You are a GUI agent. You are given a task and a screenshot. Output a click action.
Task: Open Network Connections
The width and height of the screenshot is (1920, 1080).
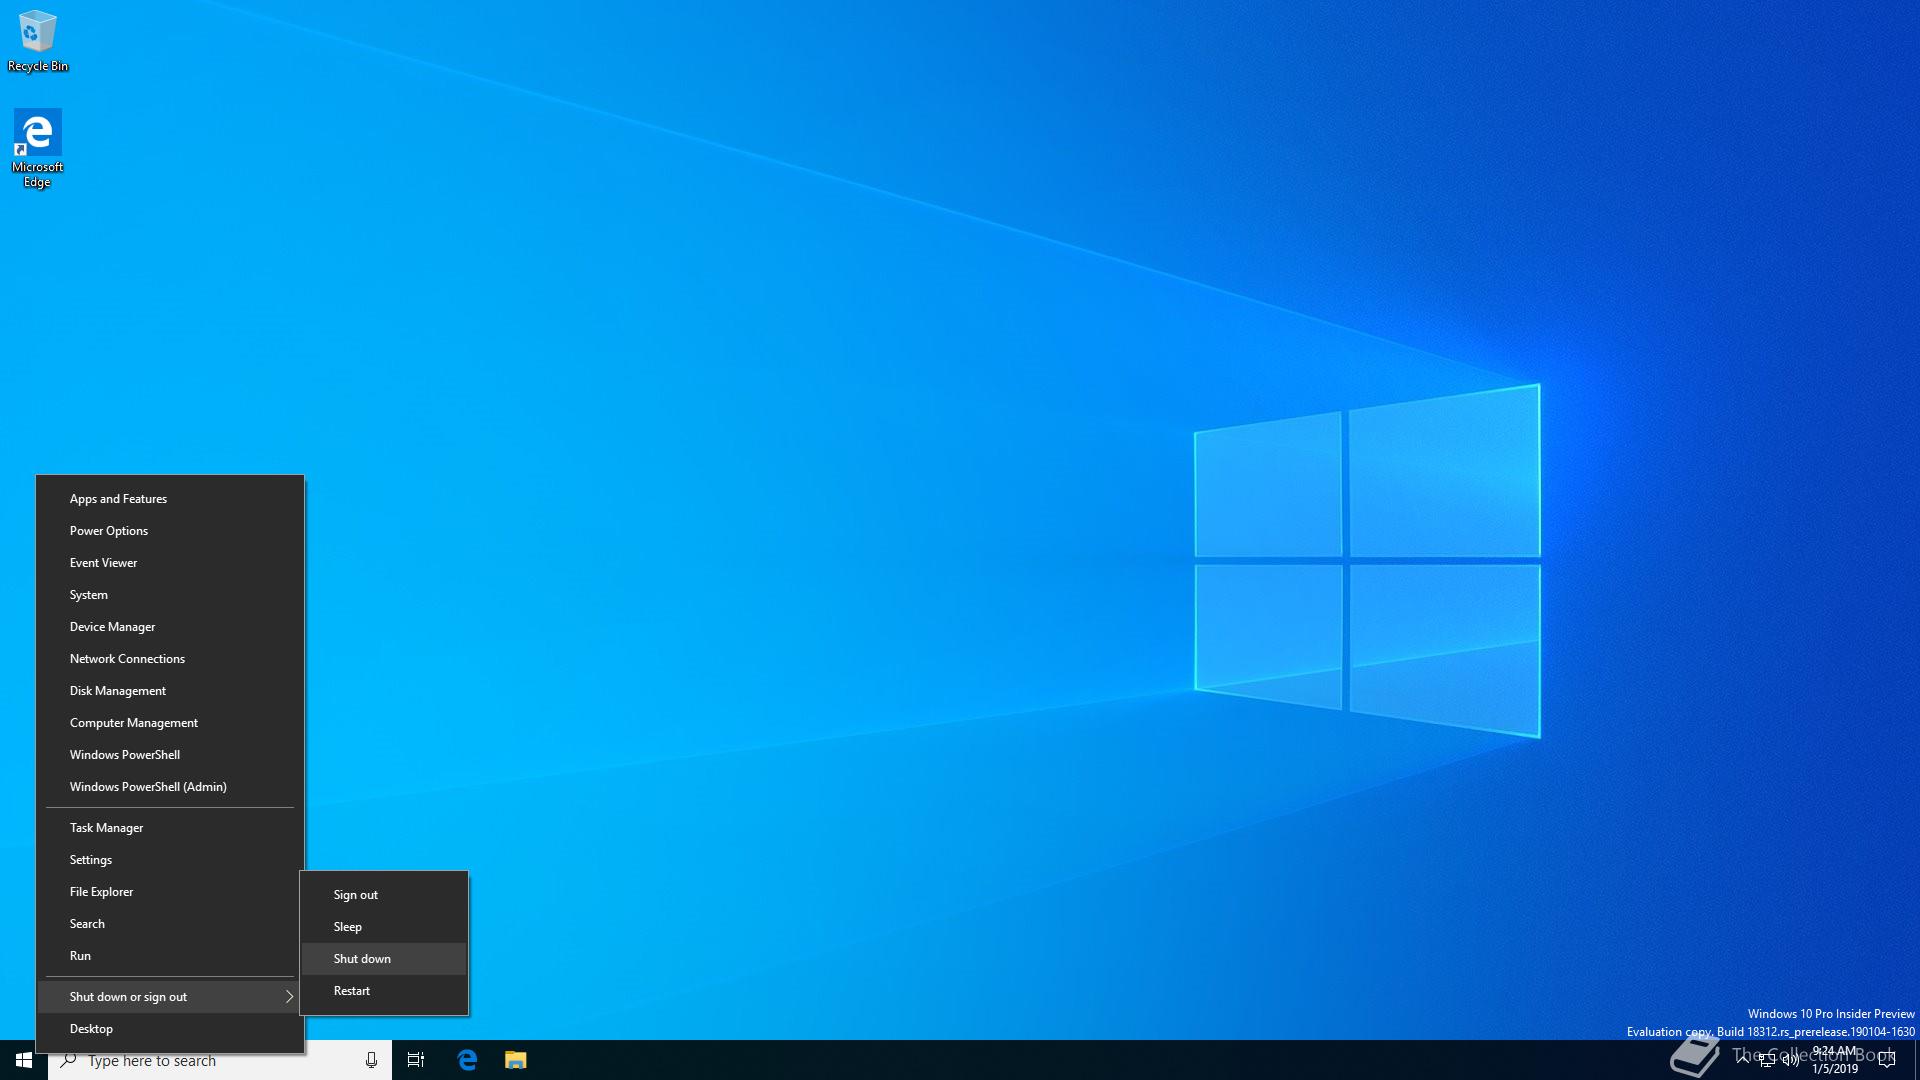click(x=170, y=659)
